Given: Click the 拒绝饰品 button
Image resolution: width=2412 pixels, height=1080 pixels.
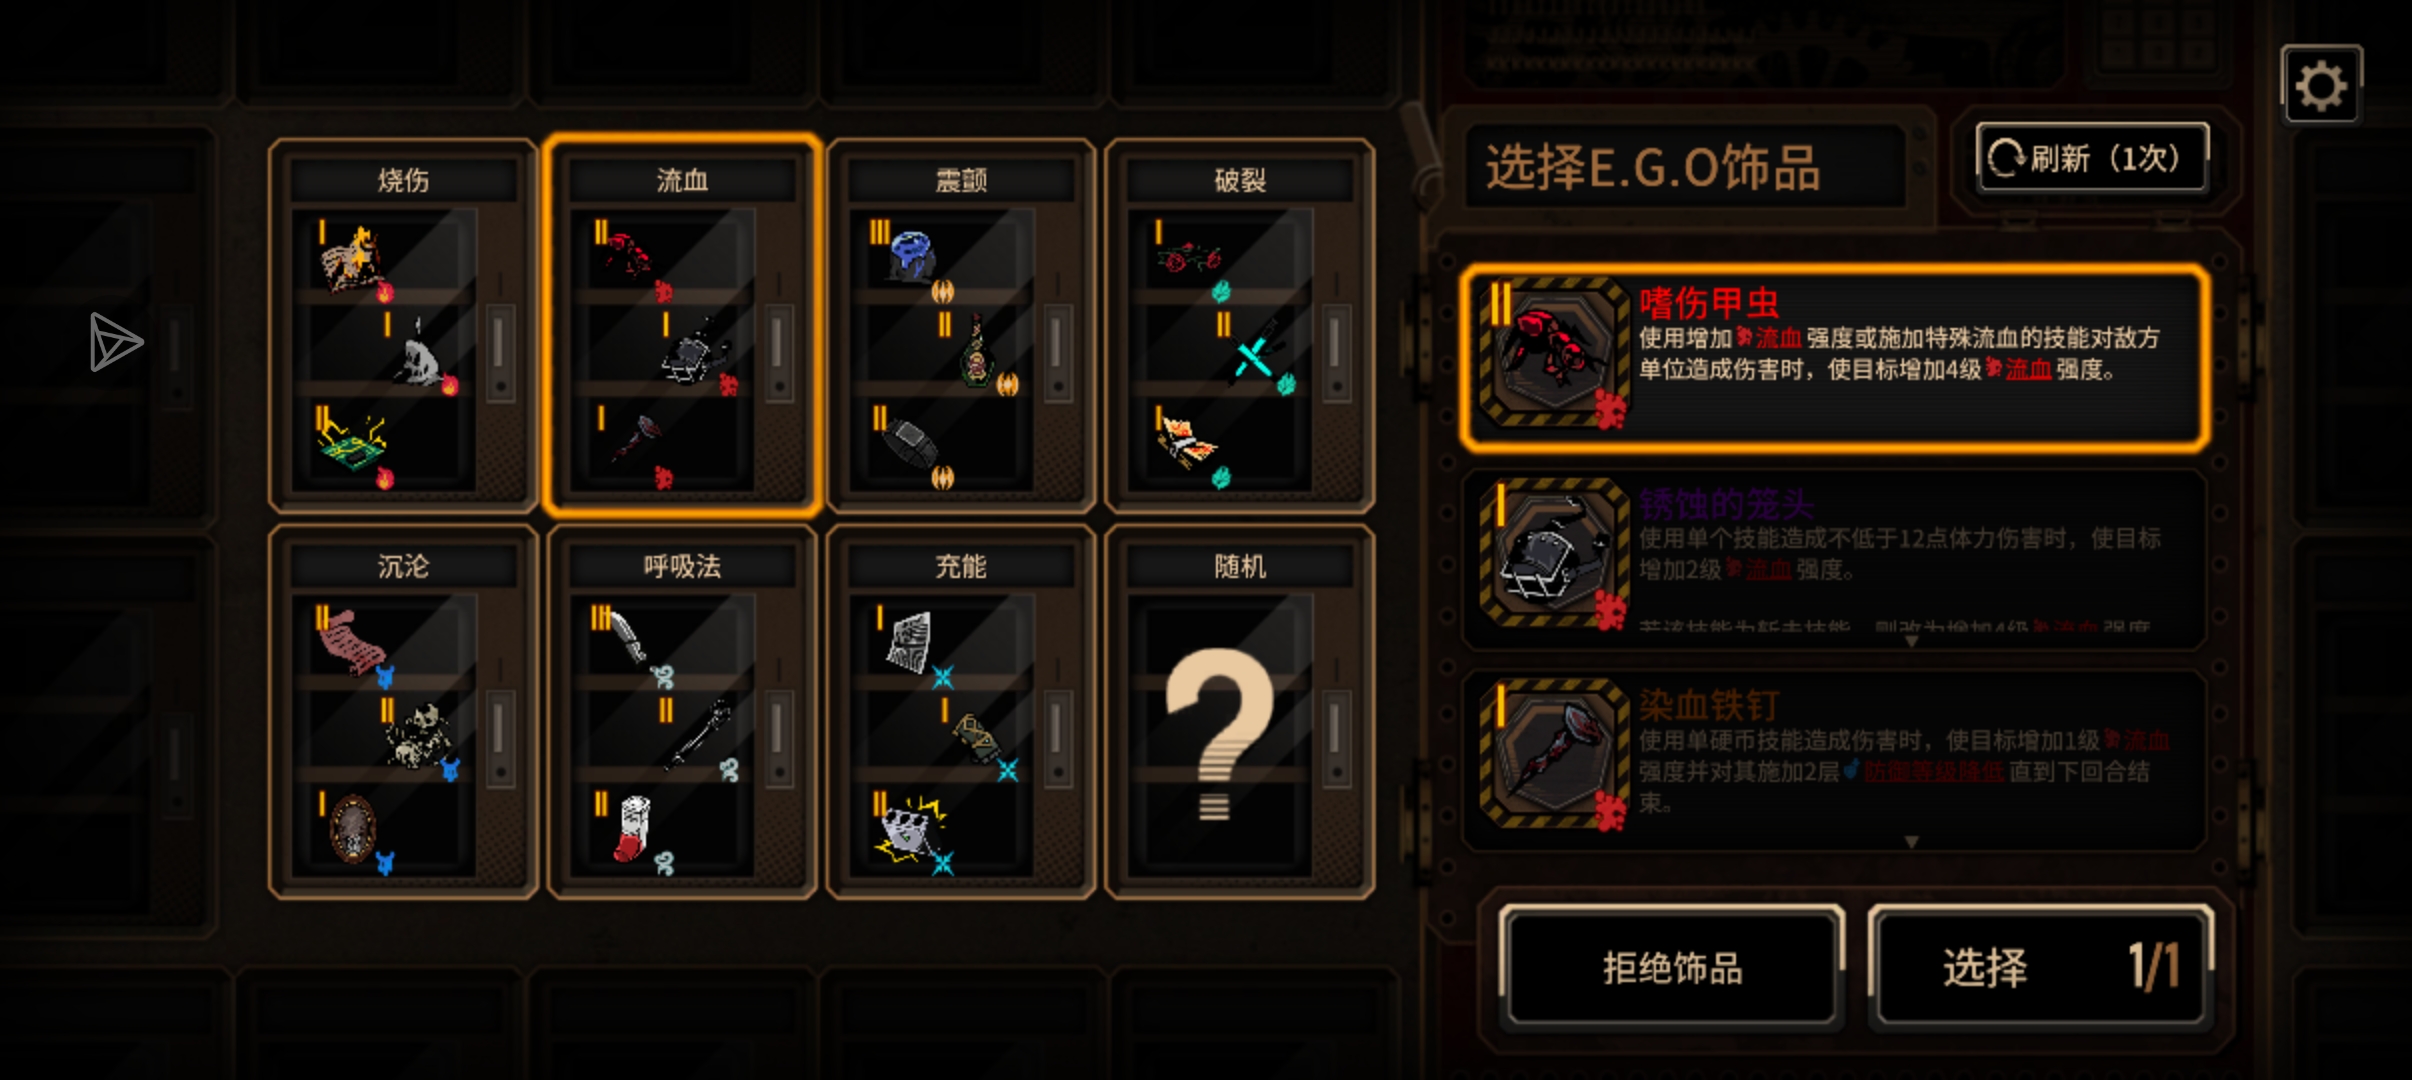Looking at the screenshot, I should coord(1671,967).
